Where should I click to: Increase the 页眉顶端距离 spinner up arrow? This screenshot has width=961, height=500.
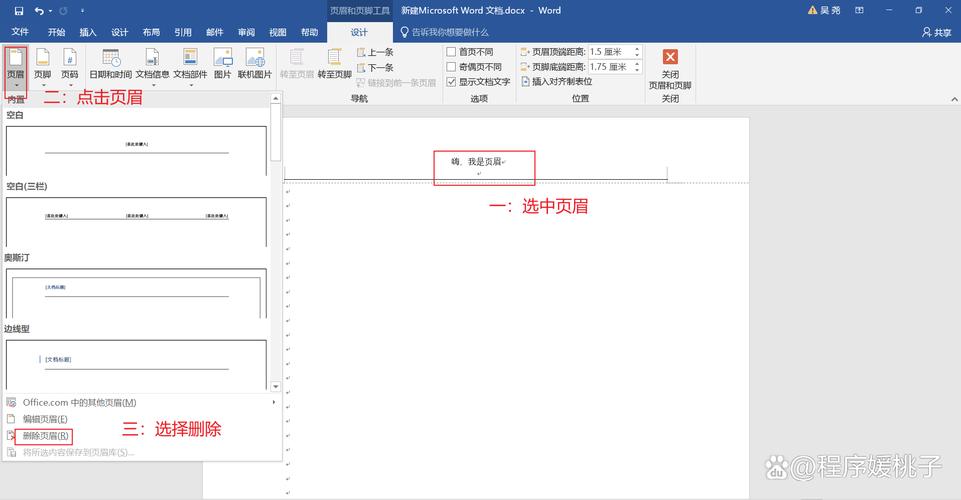coord(637,49)
